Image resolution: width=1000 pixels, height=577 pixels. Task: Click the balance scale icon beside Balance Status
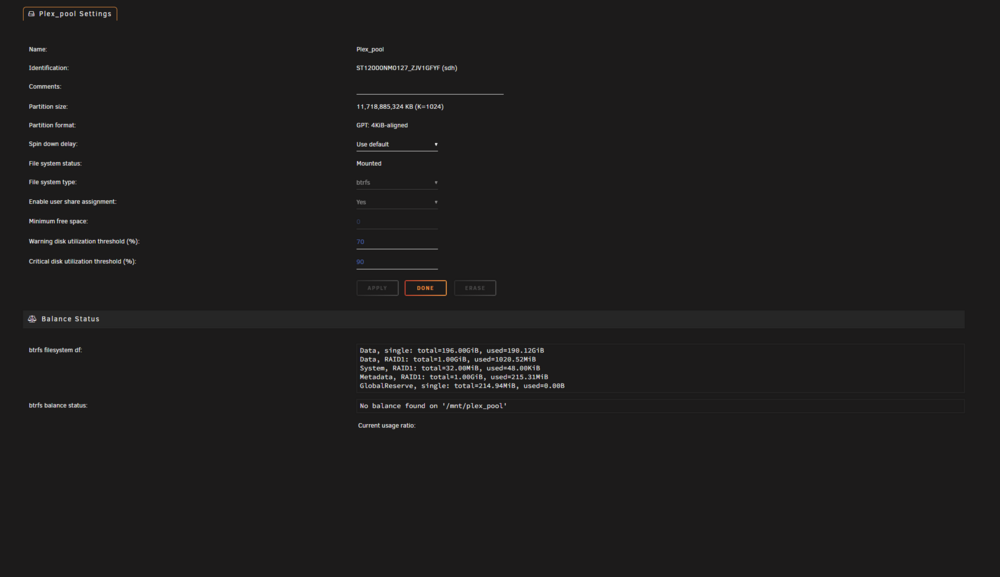click(x=32, y=319)
